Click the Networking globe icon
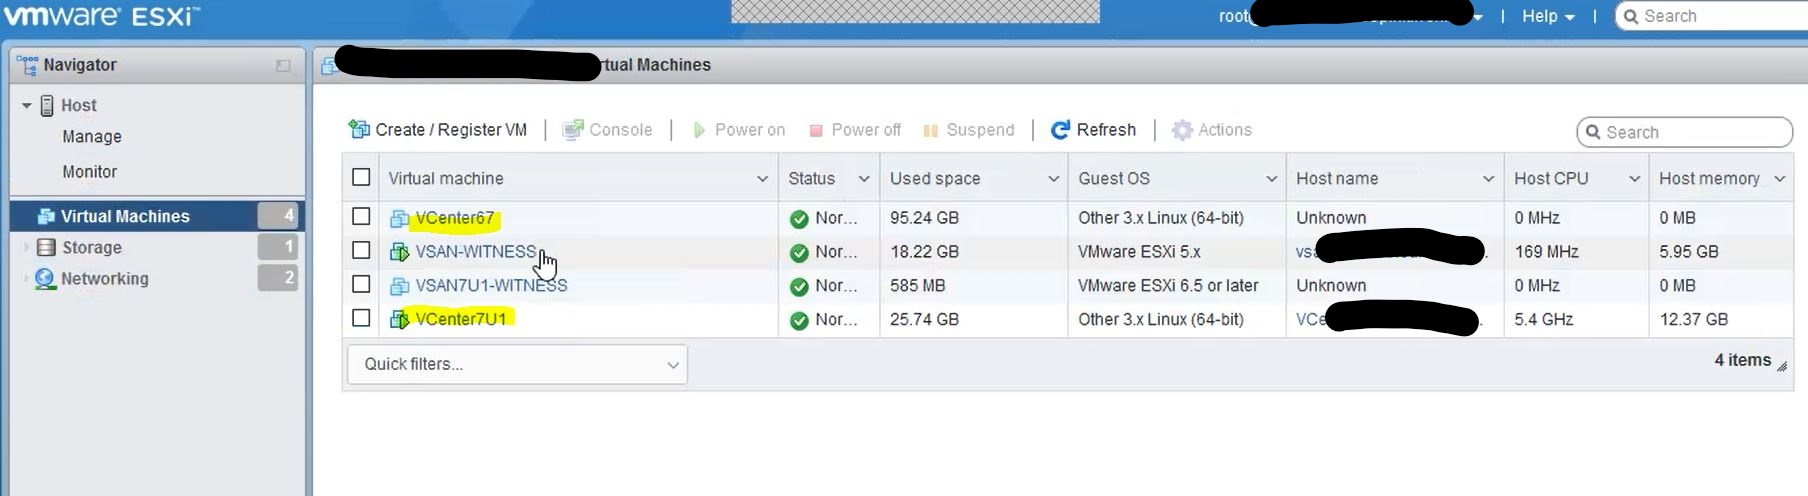The height and width of the screenshot is (496, 1808). (45, 279)
